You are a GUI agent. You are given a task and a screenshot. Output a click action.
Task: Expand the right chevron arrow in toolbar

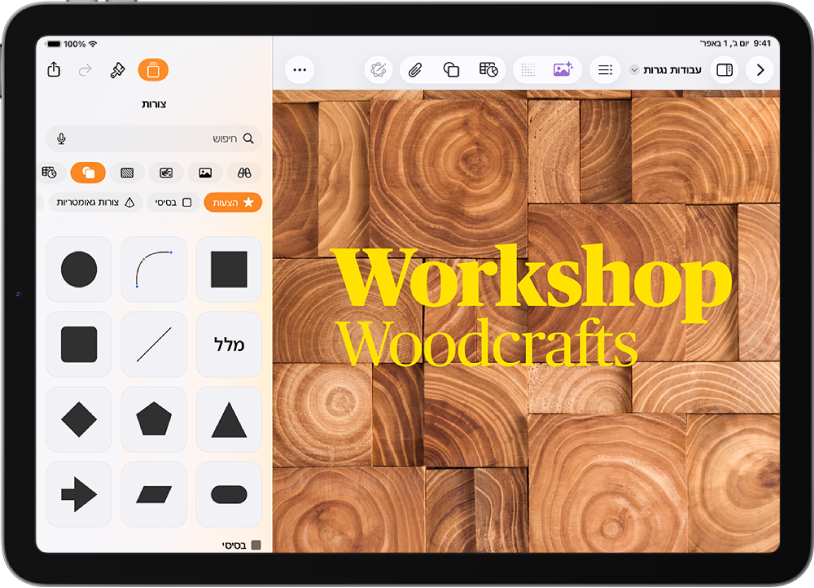click(760, 70)
